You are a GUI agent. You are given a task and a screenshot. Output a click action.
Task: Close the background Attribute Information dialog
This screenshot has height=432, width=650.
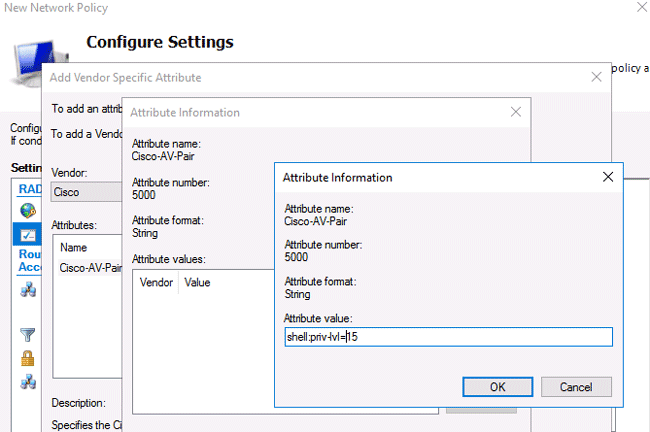(x=515, y=112)
